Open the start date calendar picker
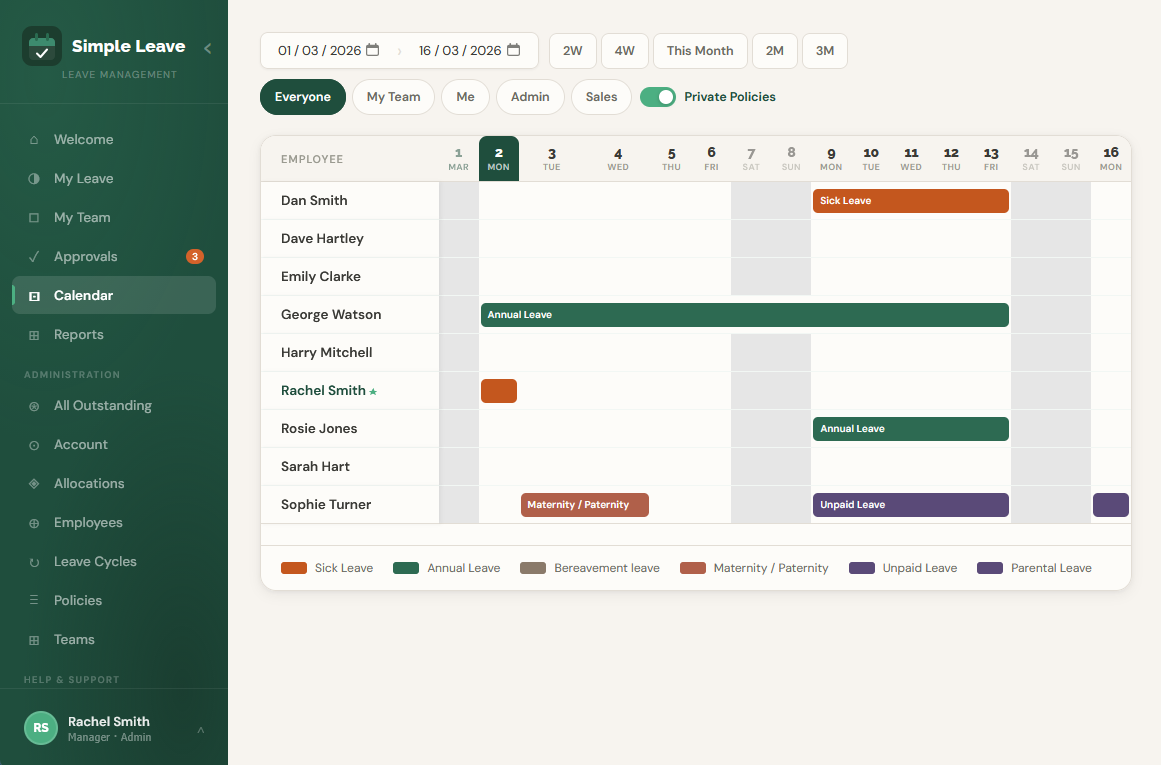 [x=372, y=50]
